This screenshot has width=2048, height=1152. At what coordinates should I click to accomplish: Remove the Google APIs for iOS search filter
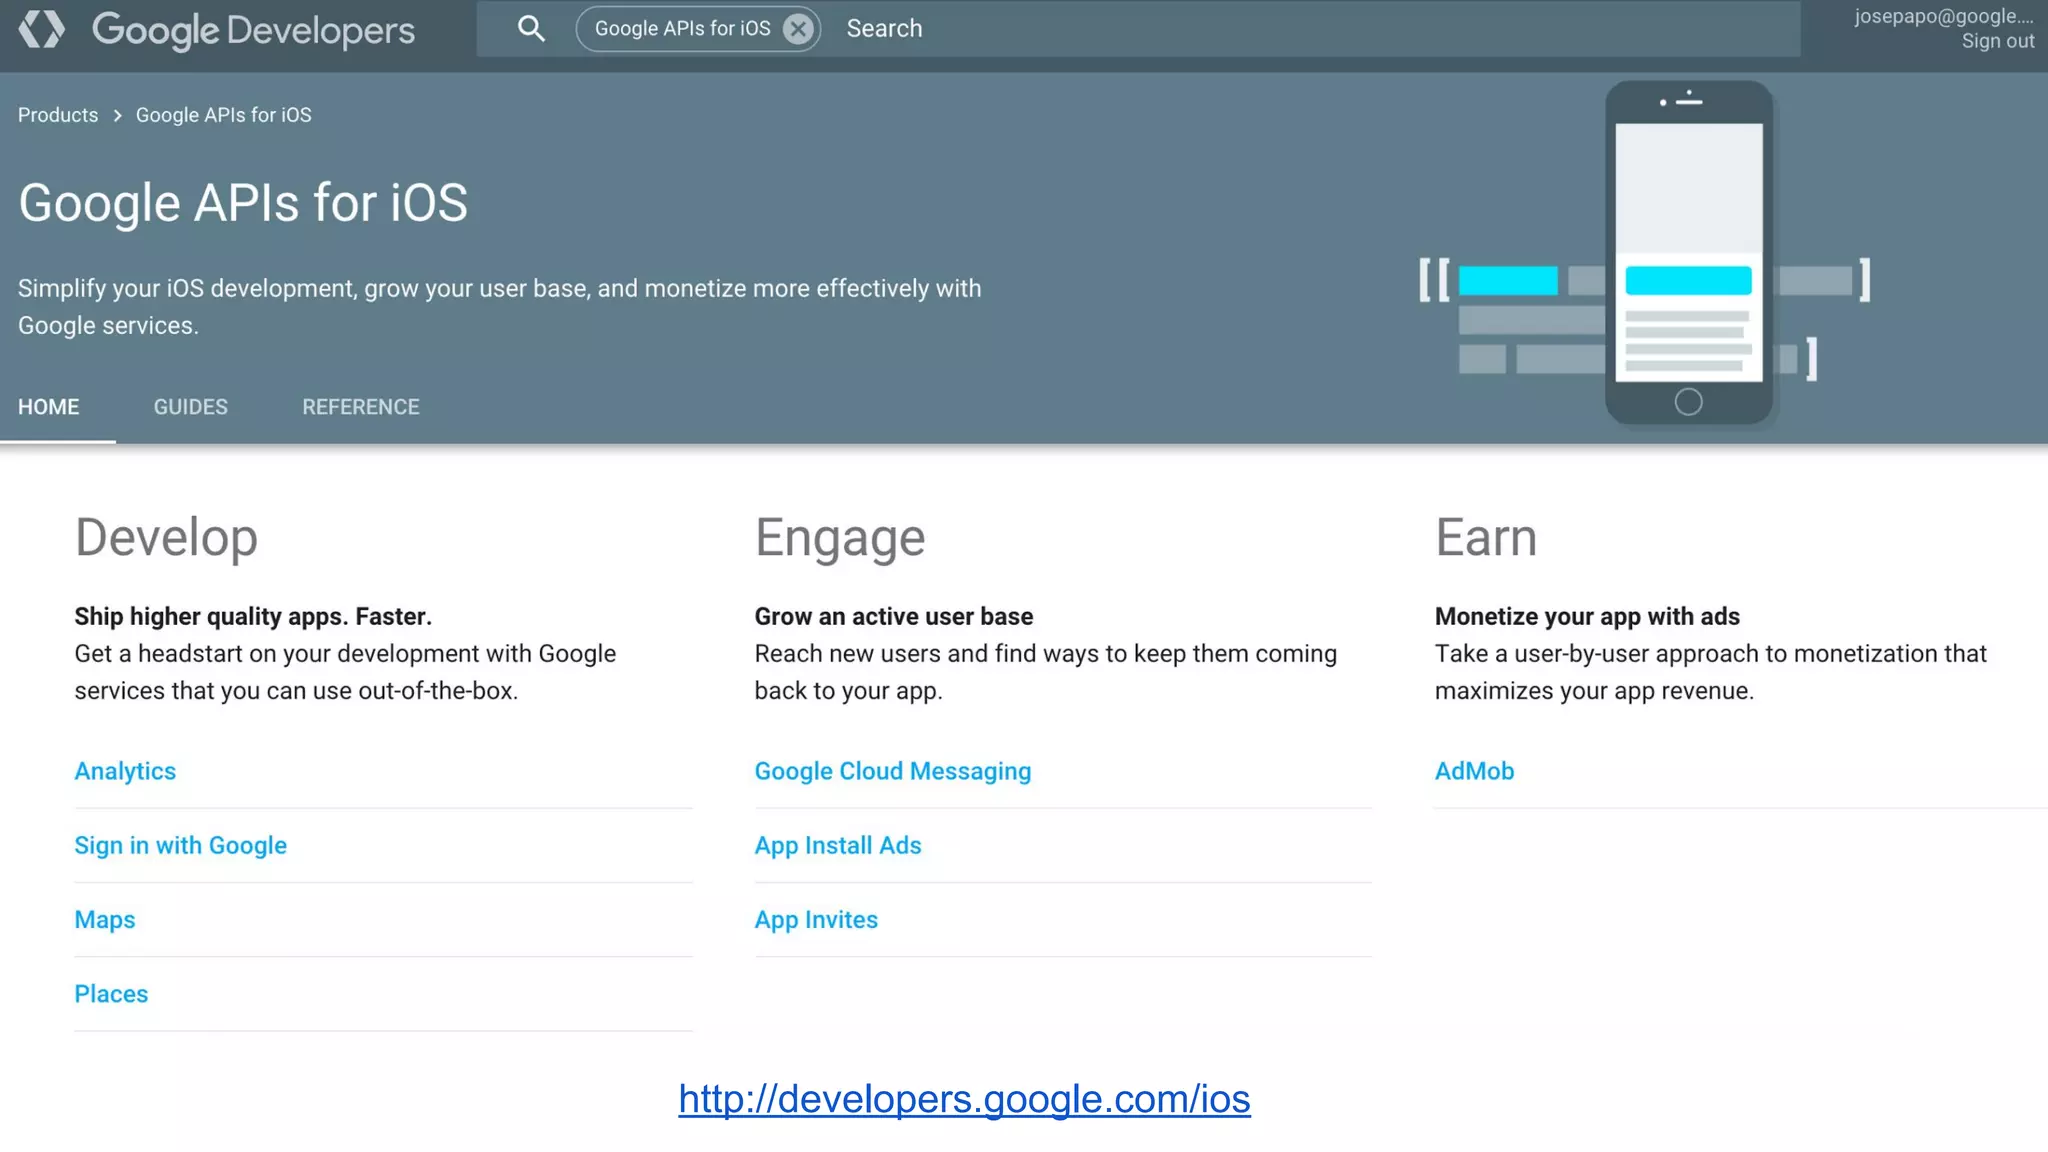pos(798,29)
